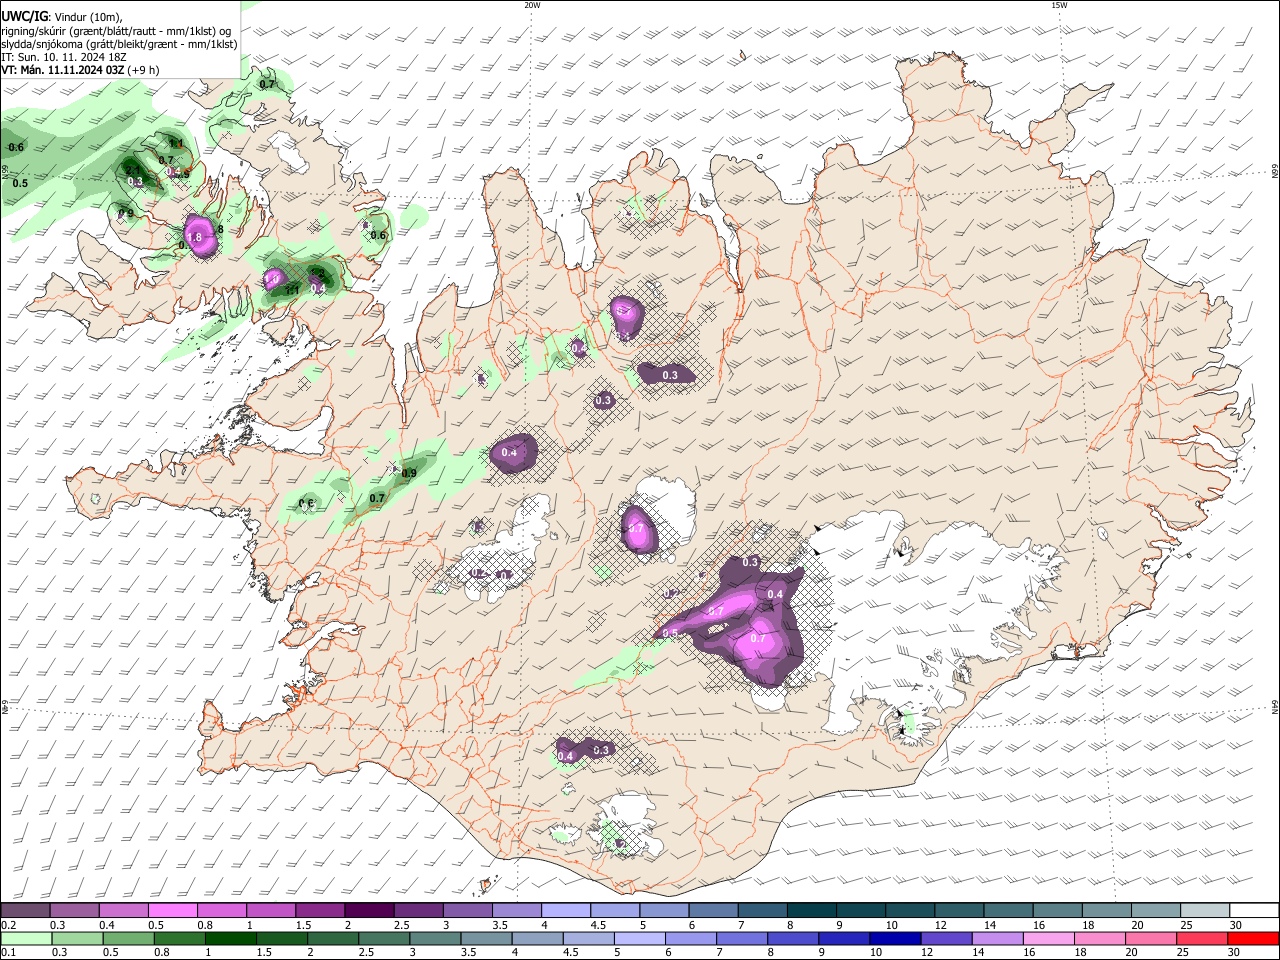Click upper legend swatch between 25 and 30
The image size is (1280, 960).
point(1205,910)
